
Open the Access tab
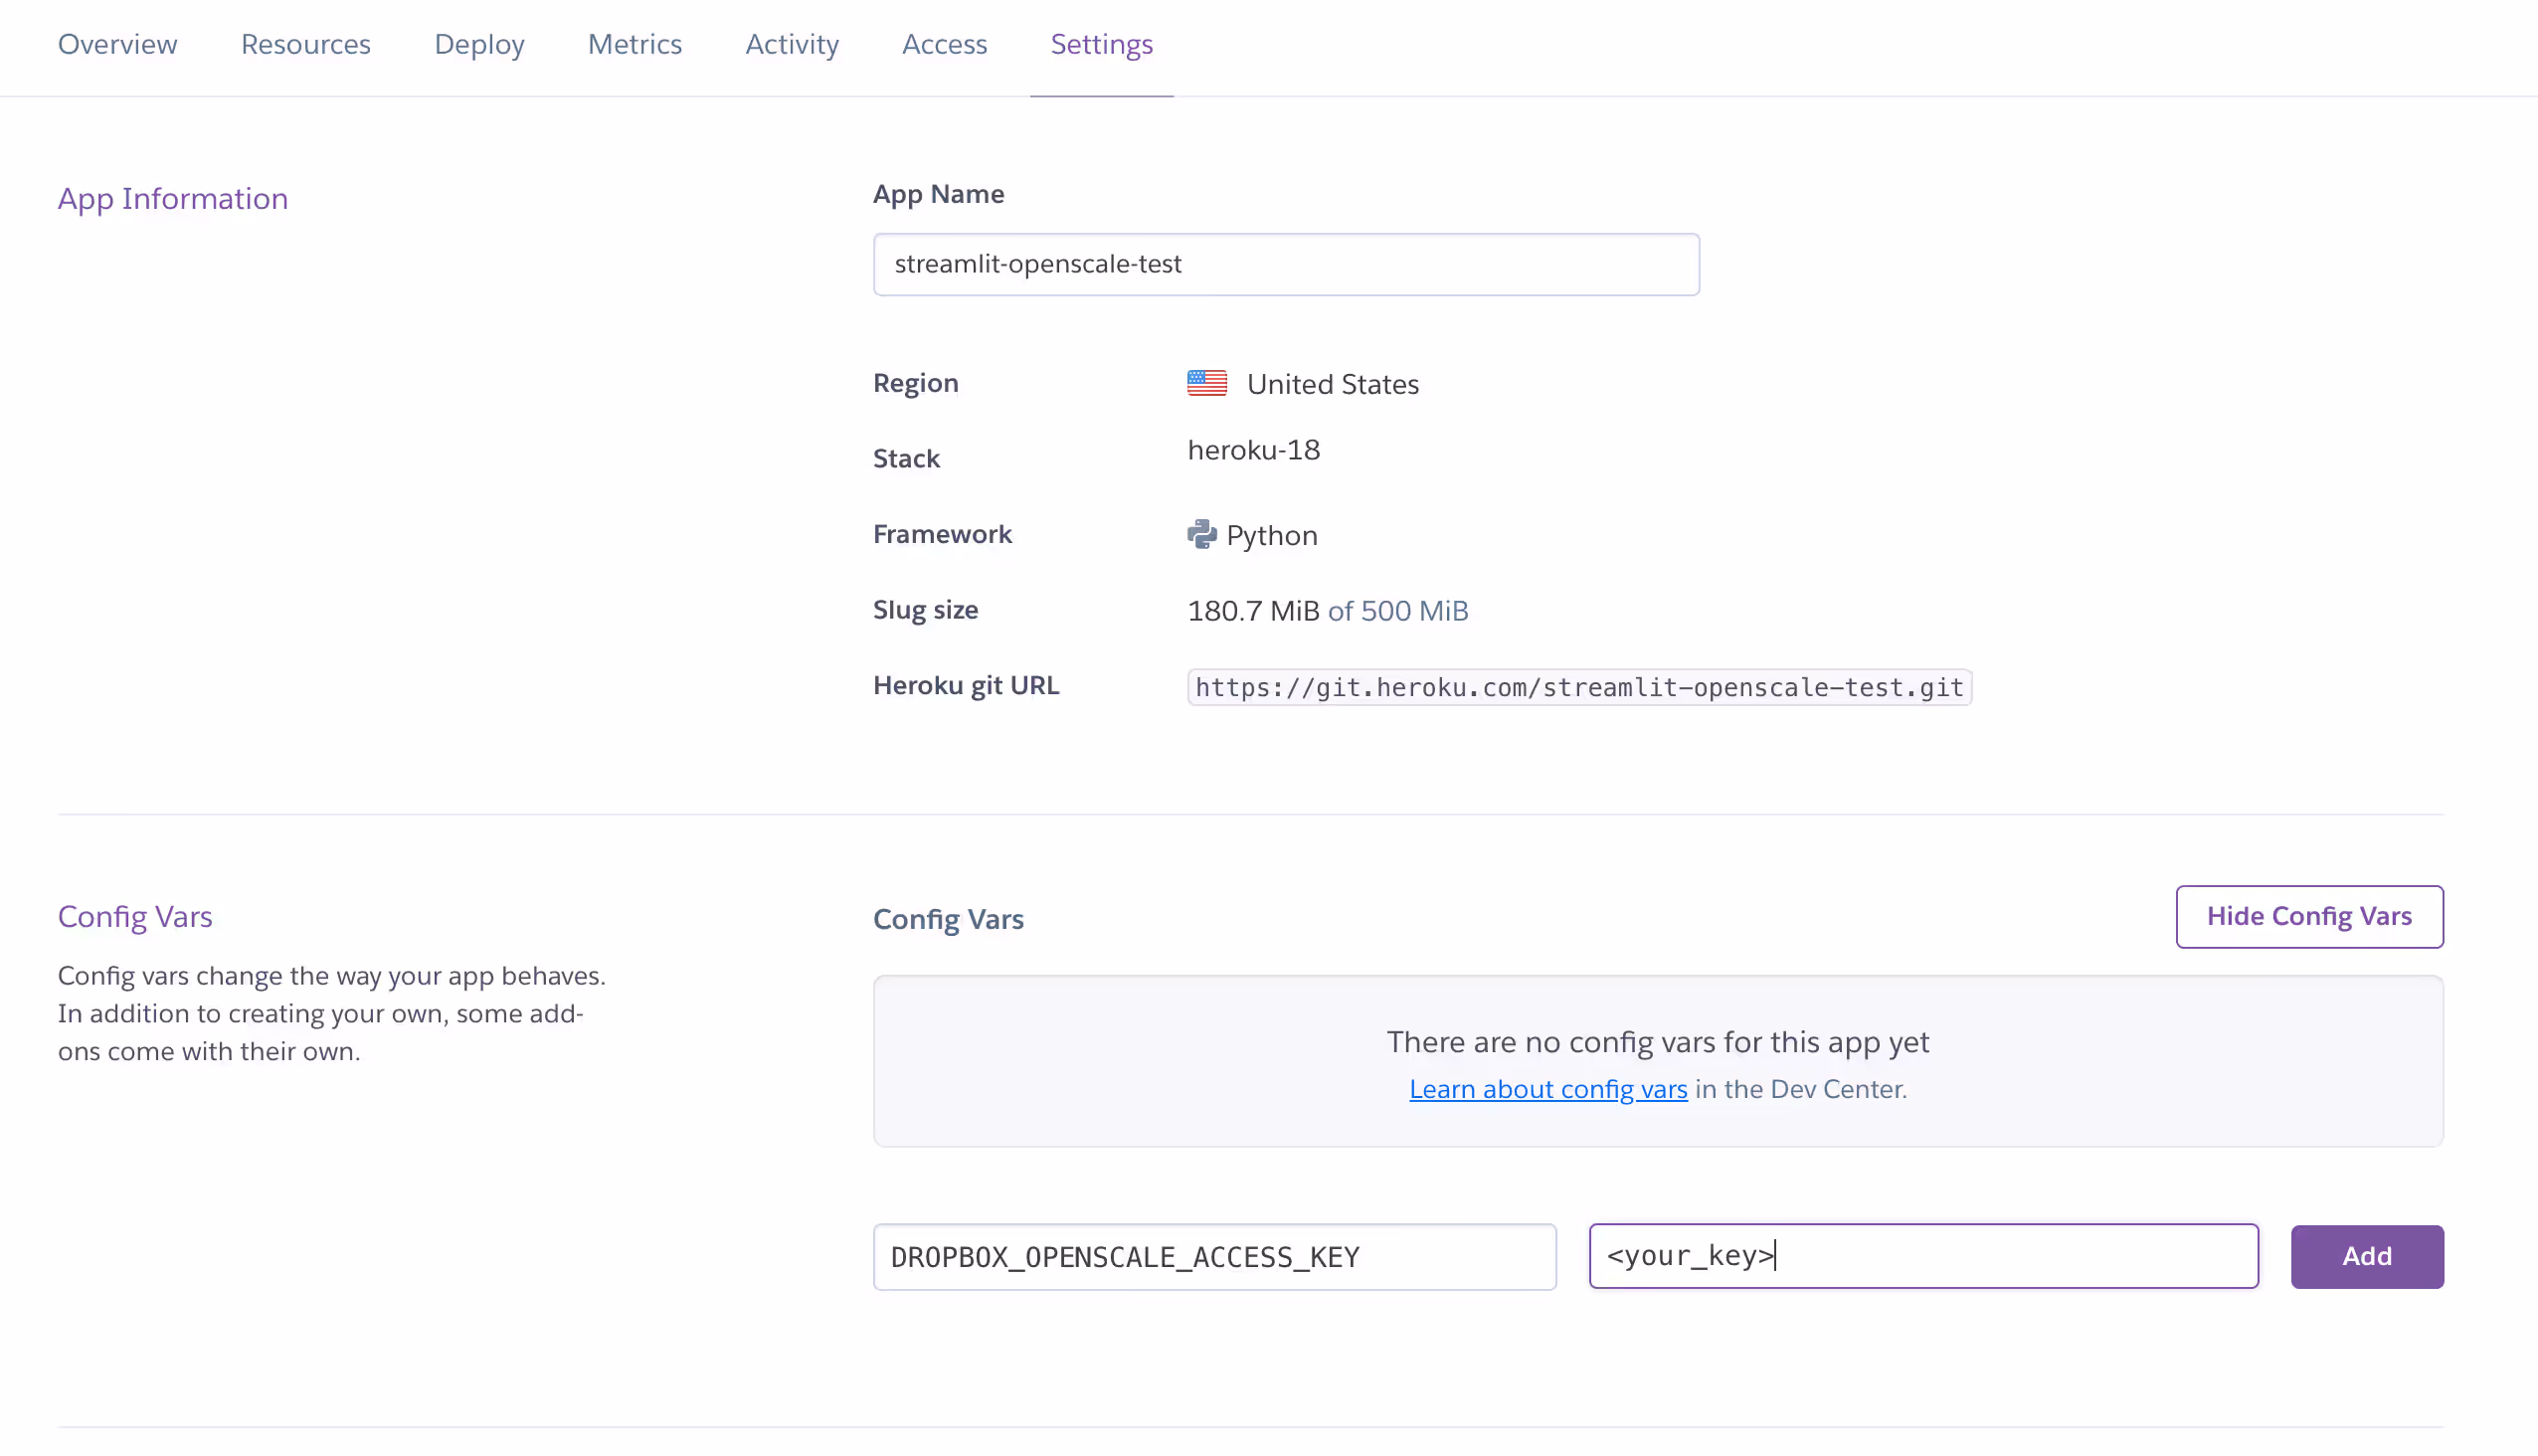944,44
